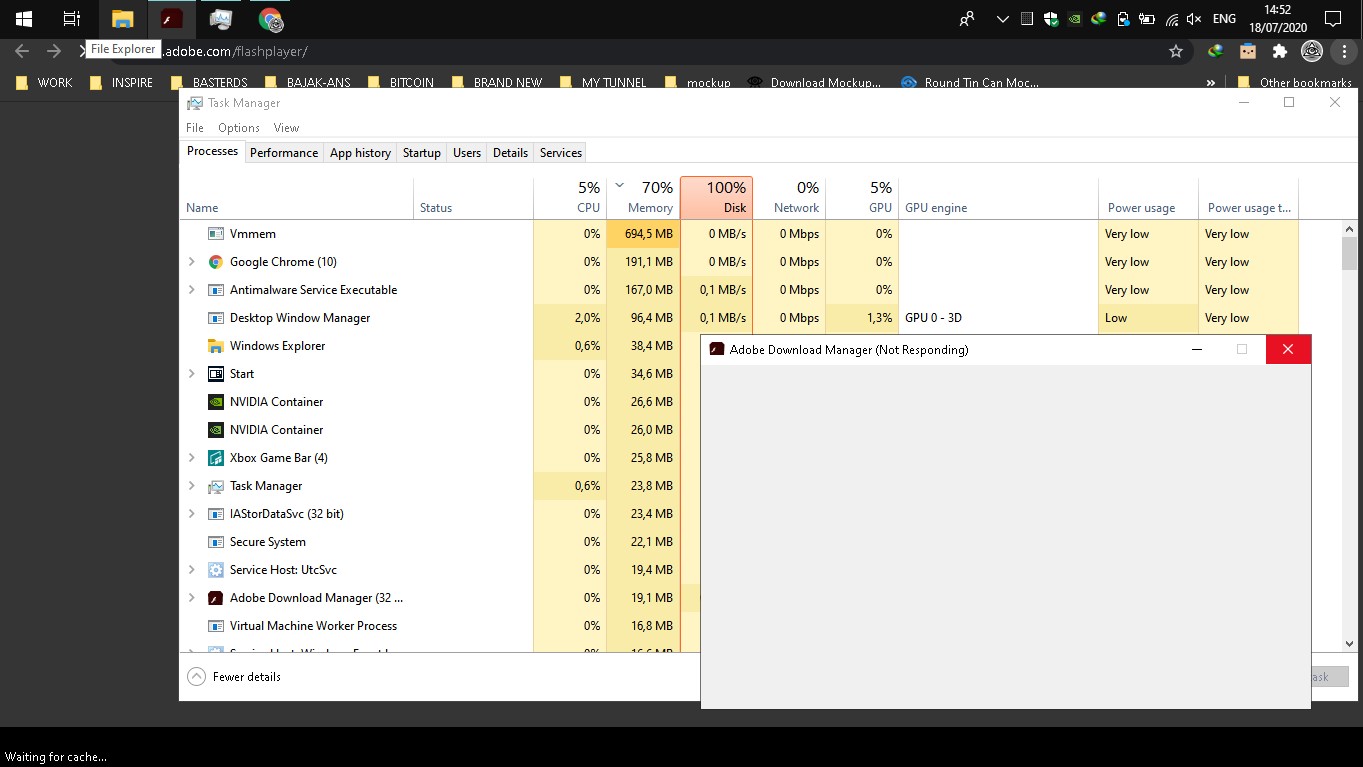Open the File menu in Task Manager
The width and height of the screenshot is (1363, 767).
click(195, 128)
